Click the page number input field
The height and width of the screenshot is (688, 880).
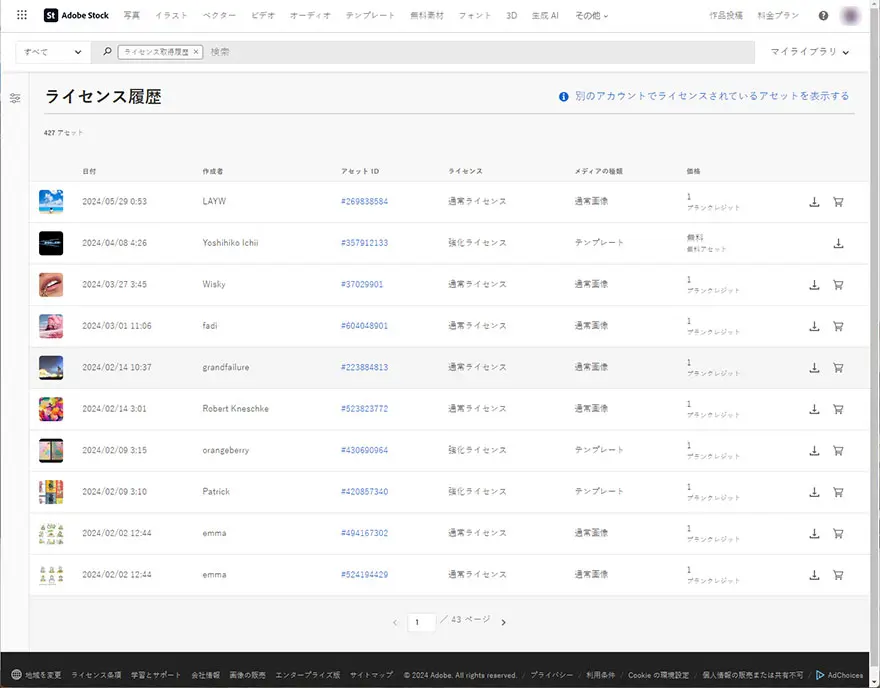[x=421, y=622]
